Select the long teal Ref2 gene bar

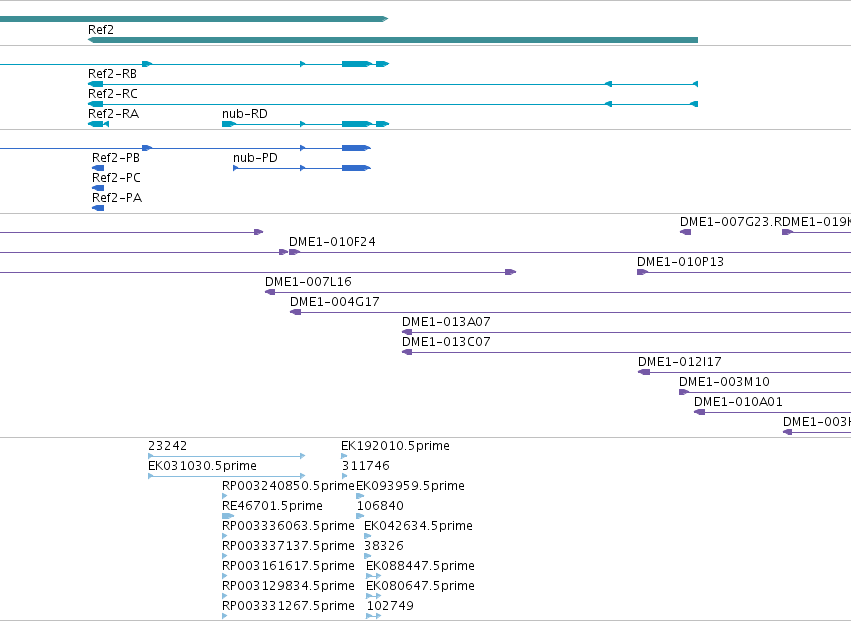(x=393, y=40)
